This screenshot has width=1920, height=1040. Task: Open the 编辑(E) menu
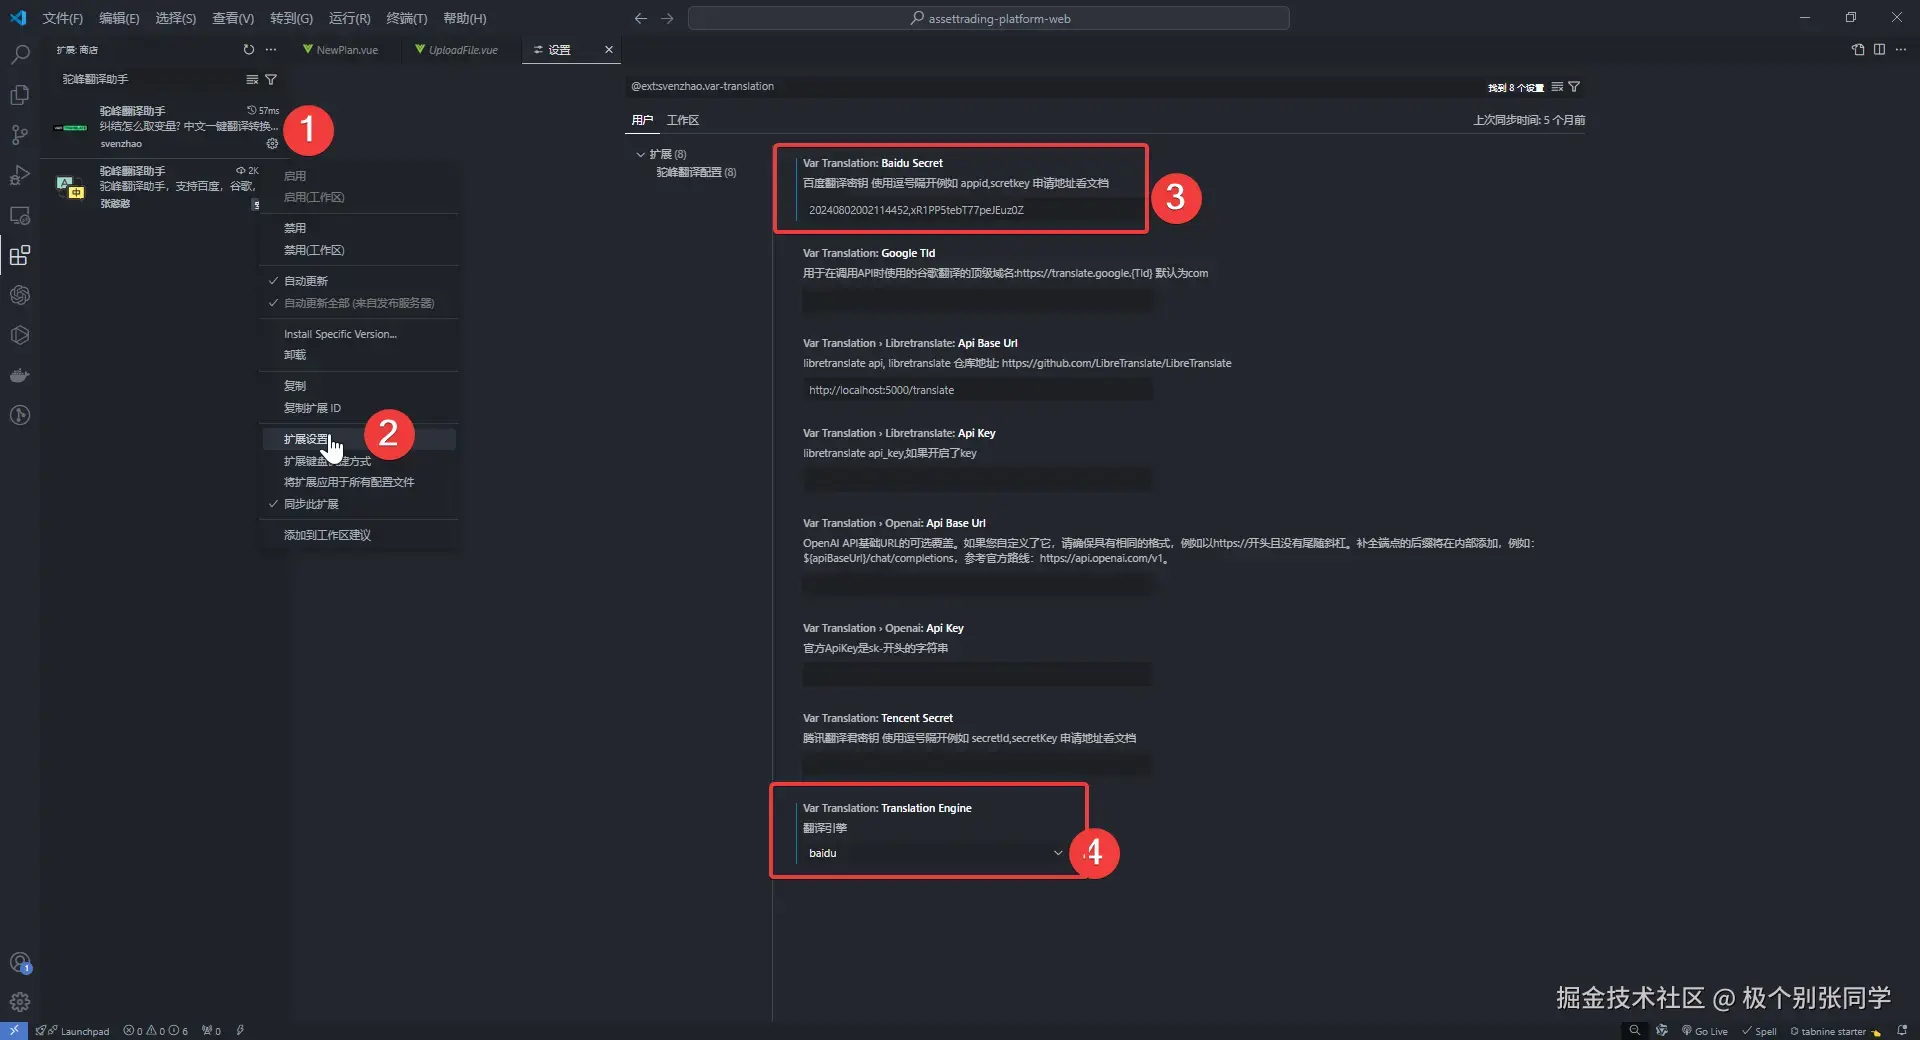coord(119,18)
